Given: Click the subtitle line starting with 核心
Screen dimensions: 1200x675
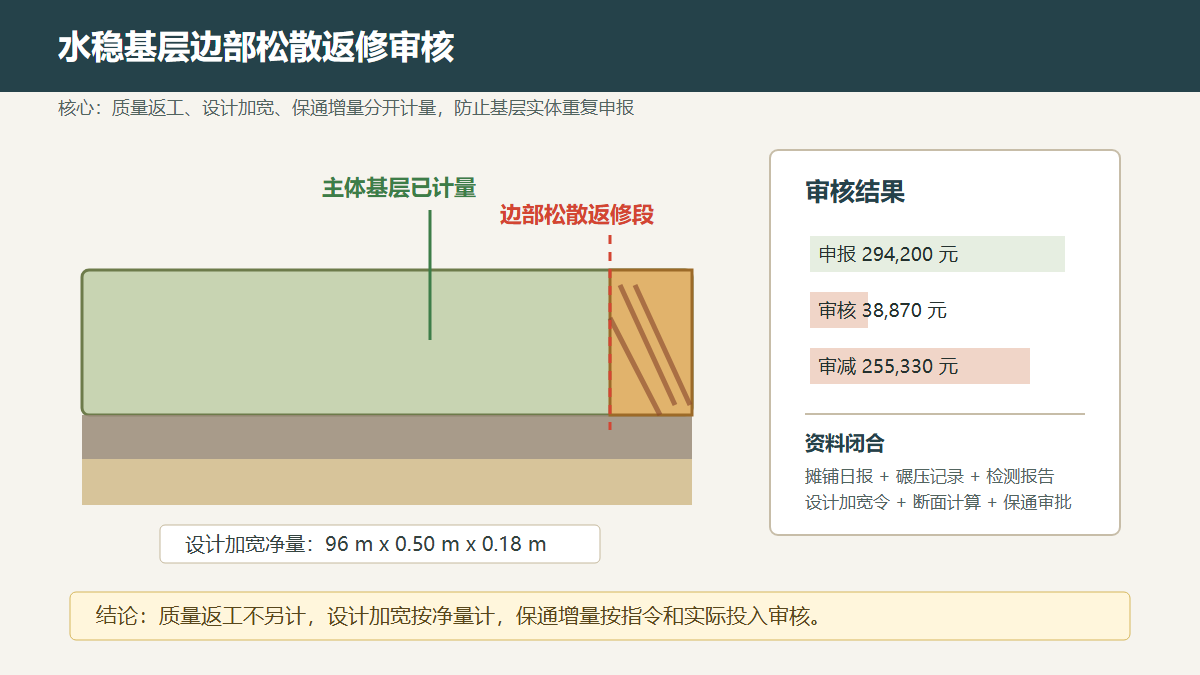Looking at the screenshot, I should 346,108.
